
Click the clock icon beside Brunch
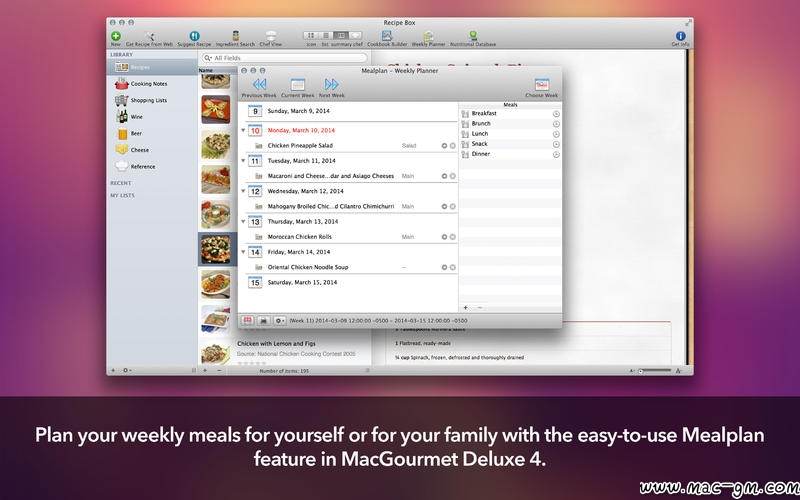[556, 124]
